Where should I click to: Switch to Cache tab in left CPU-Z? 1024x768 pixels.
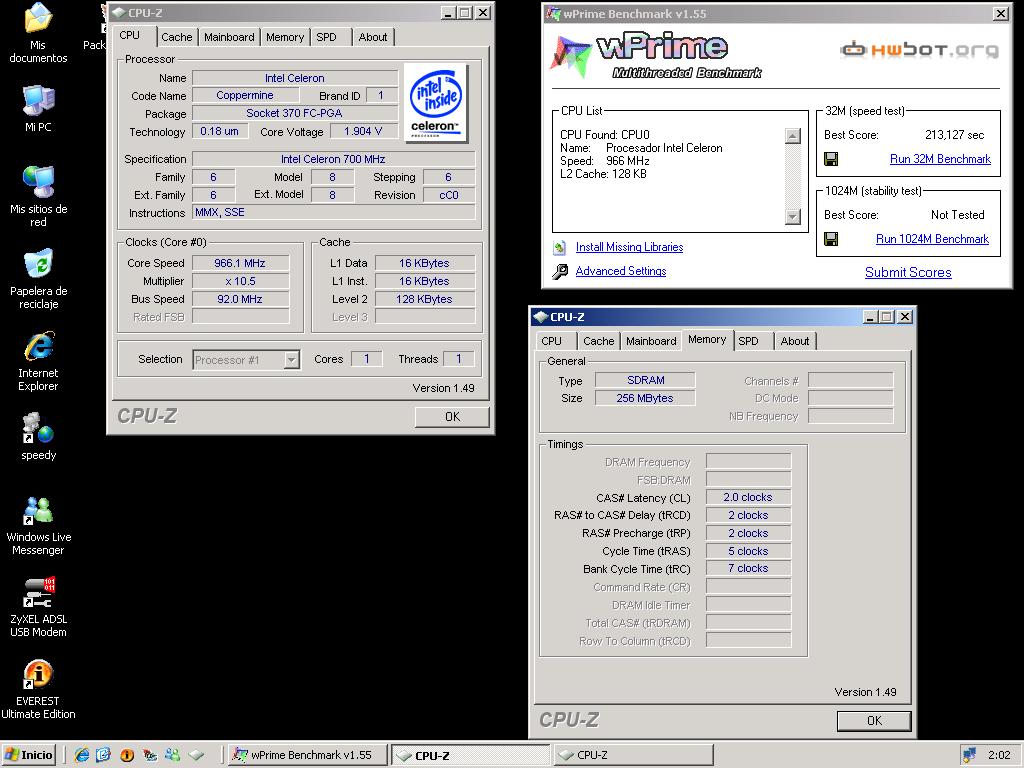click(177, 37)
